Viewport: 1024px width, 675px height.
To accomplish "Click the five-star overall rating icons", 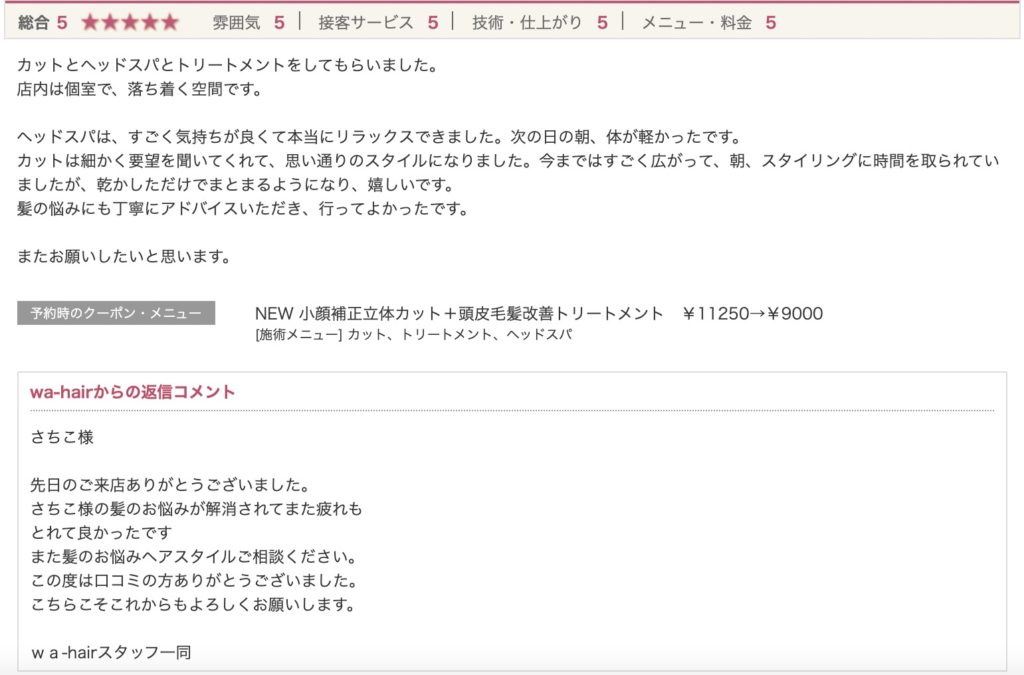I will point(130,23).
